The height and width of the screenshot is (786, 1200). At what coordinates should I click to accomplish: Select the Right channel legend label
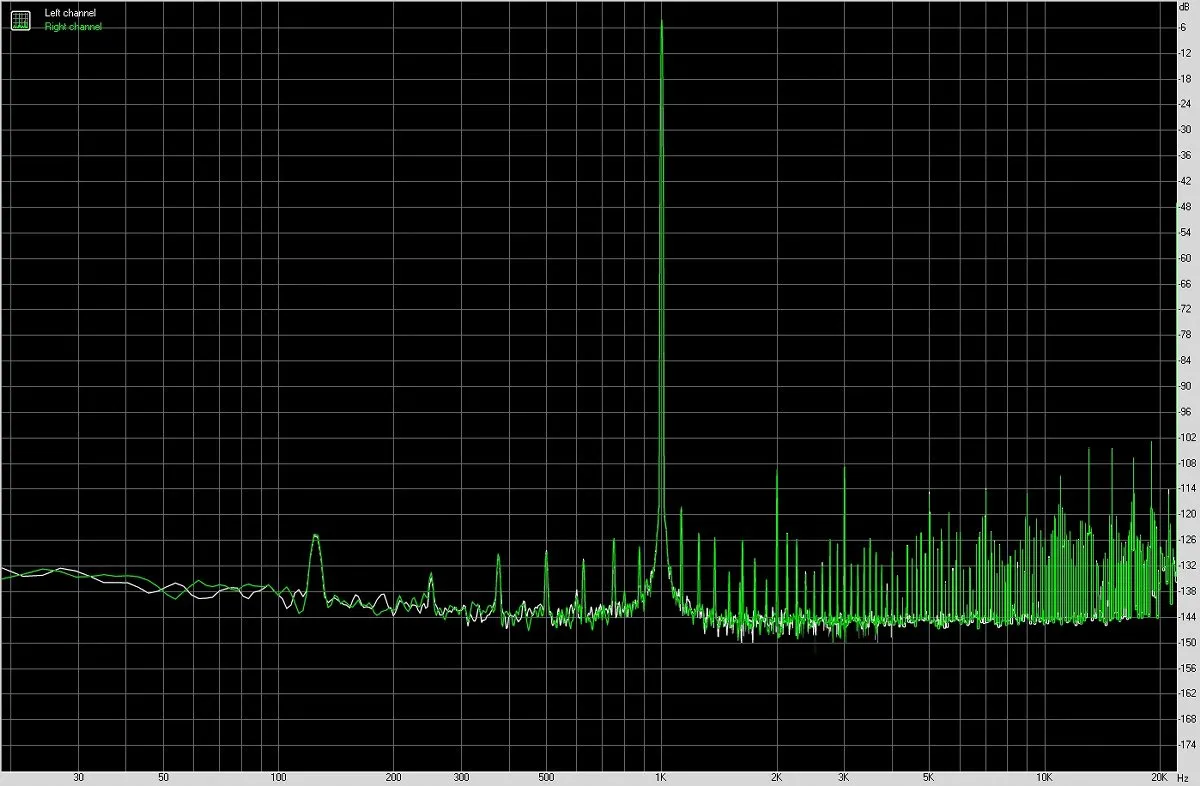point(73,27)
